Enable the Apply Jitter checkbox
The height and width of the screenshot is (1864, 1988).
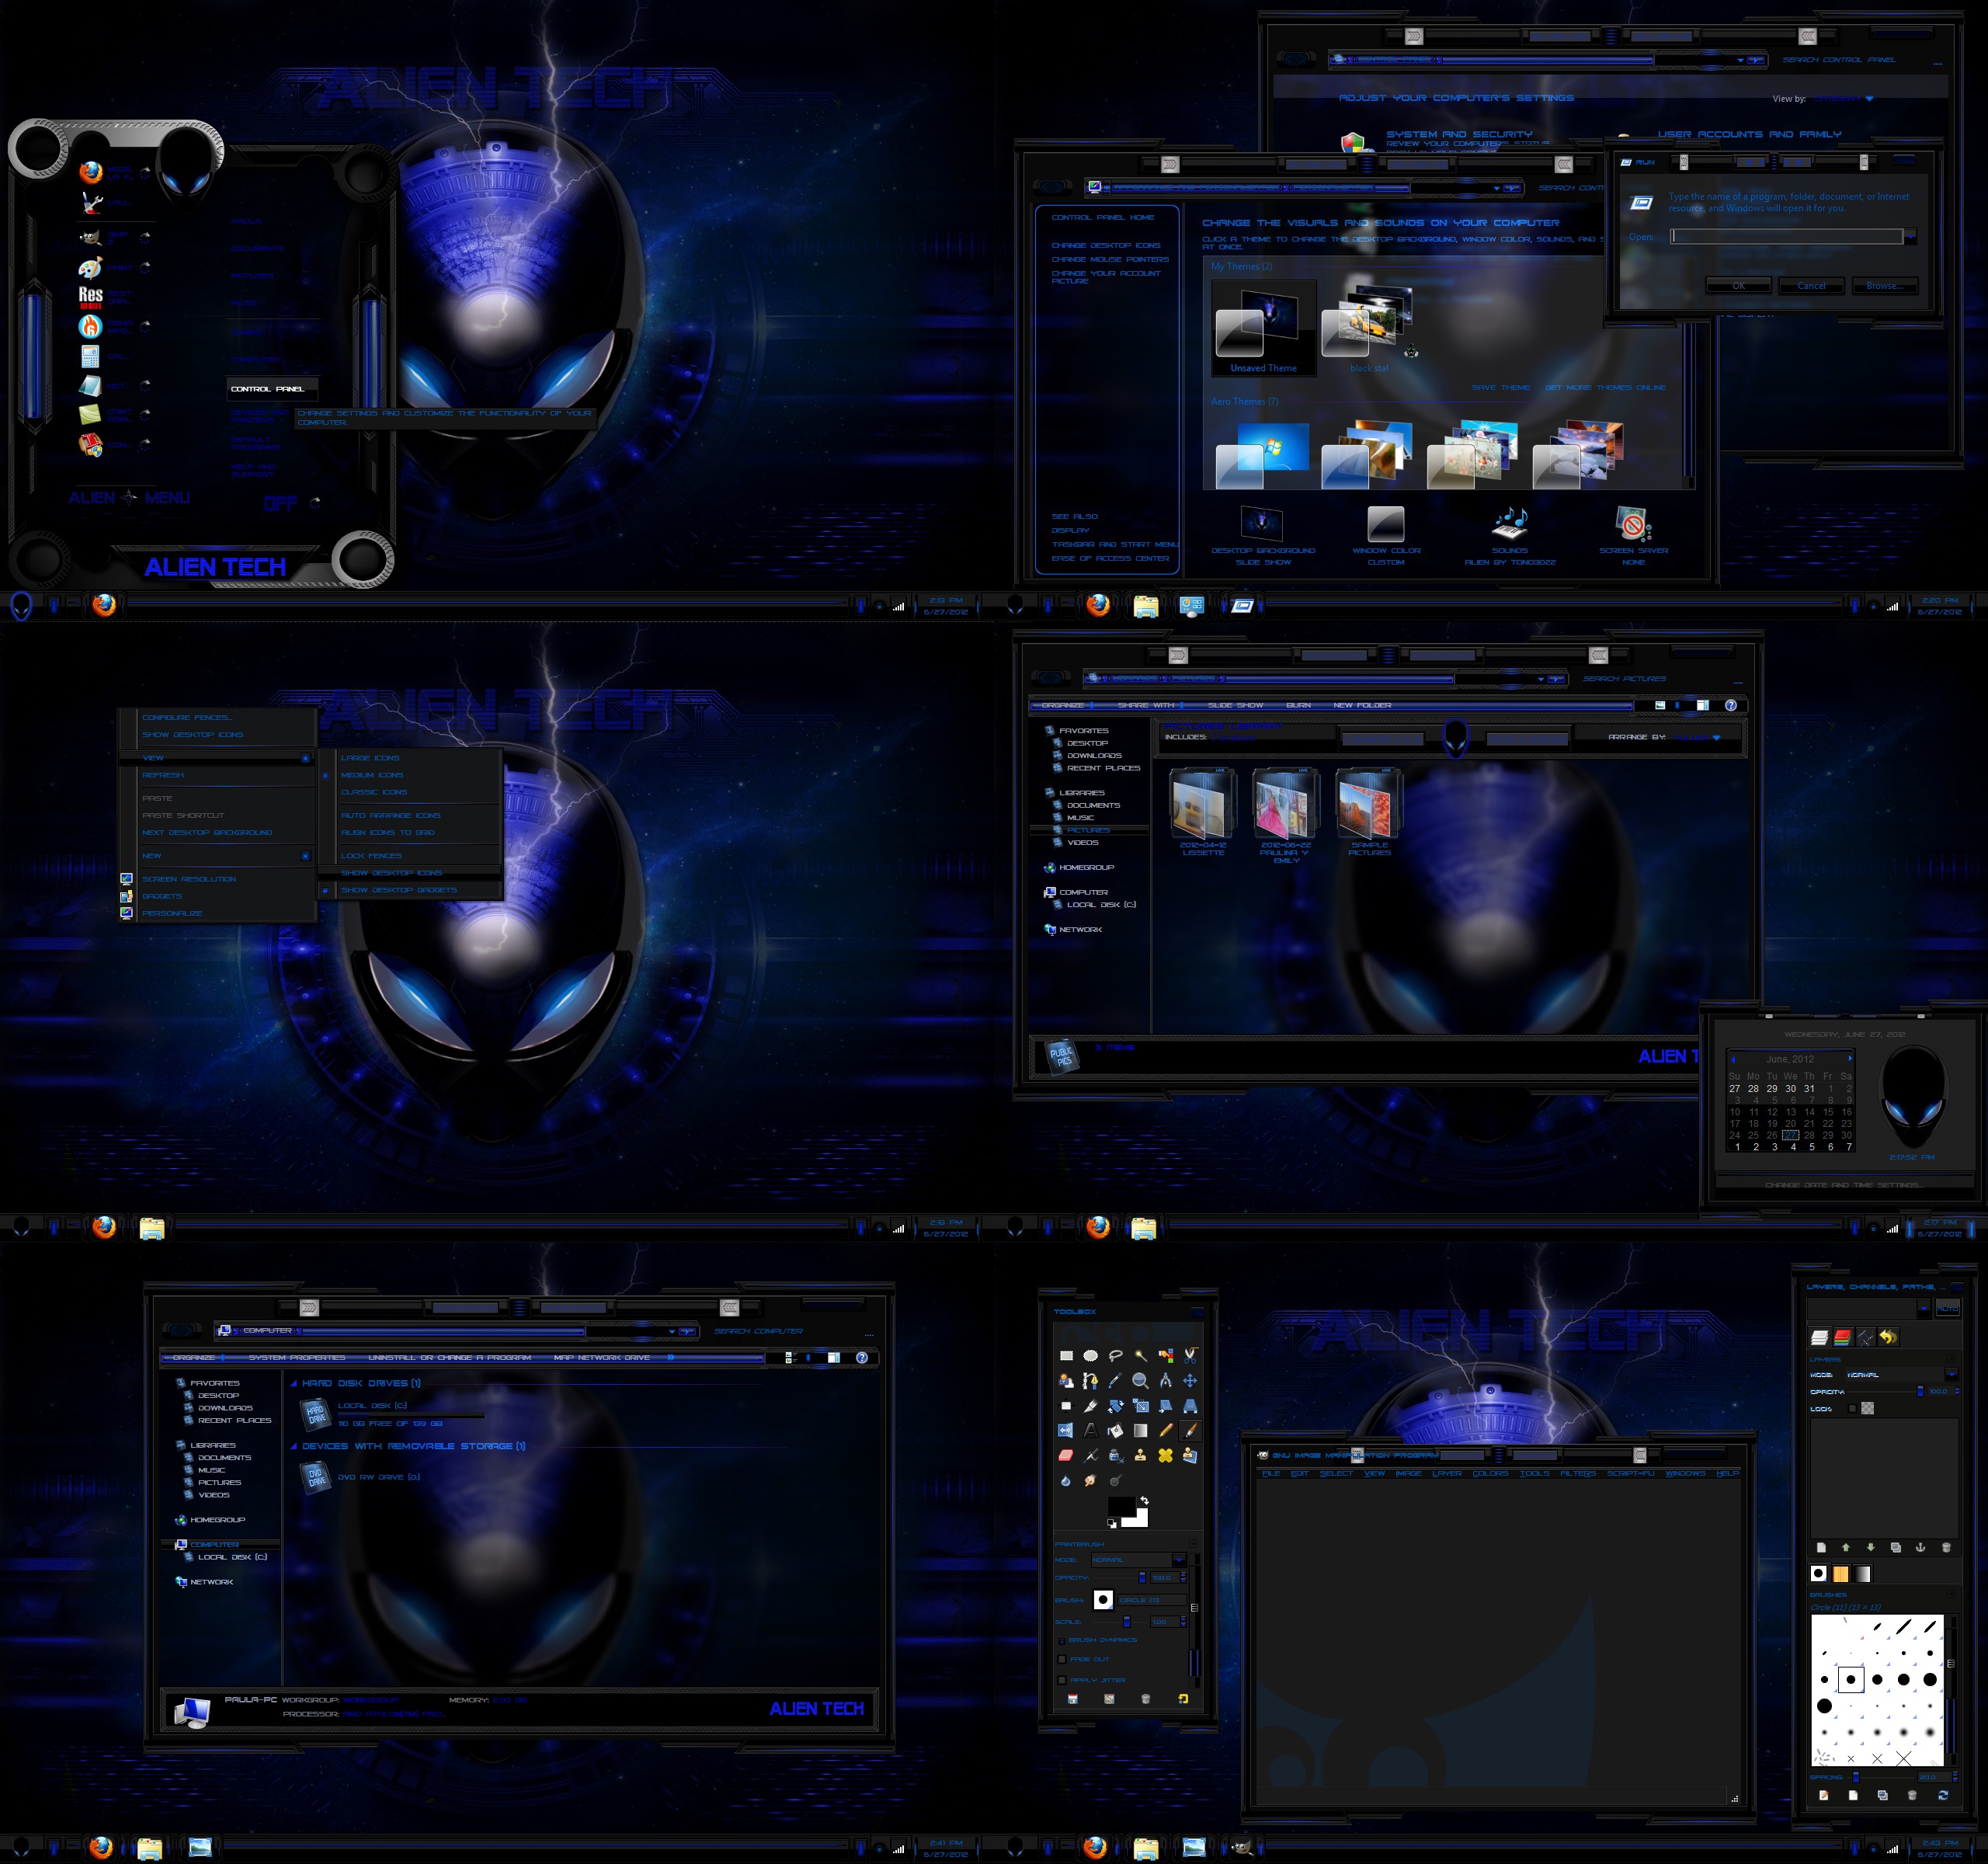[1062, 1680]
